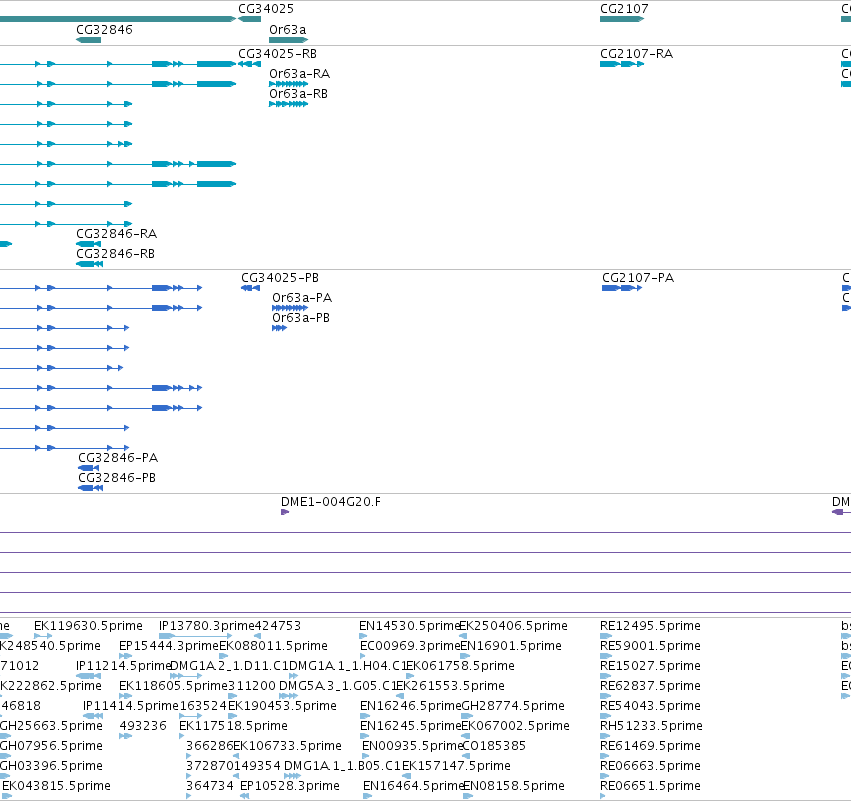Click the Or63a-PA protein label
Image resolution: width=851 pixels, height=801 pixels.
click(x=302, y=298)
